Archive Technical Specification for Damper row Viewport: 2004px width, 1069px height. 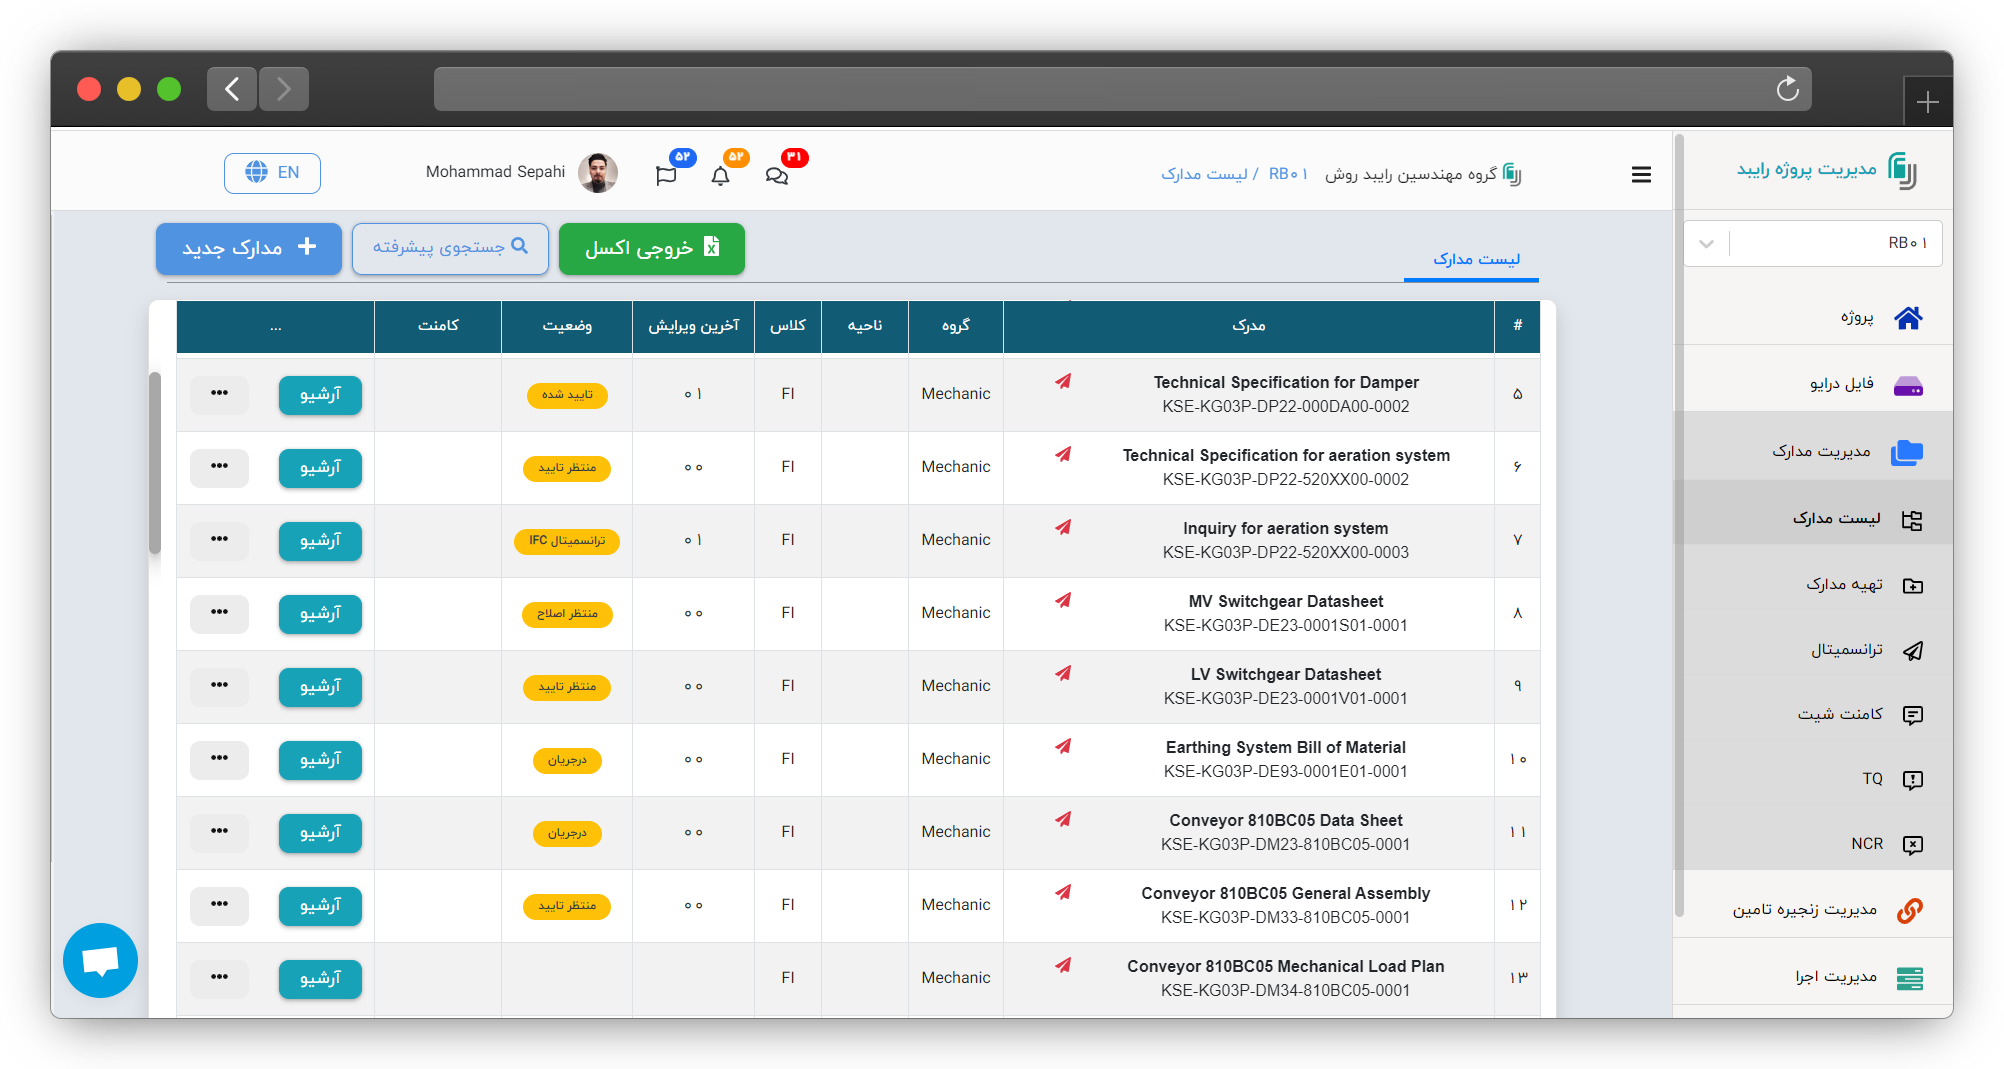tap(320, 394)
